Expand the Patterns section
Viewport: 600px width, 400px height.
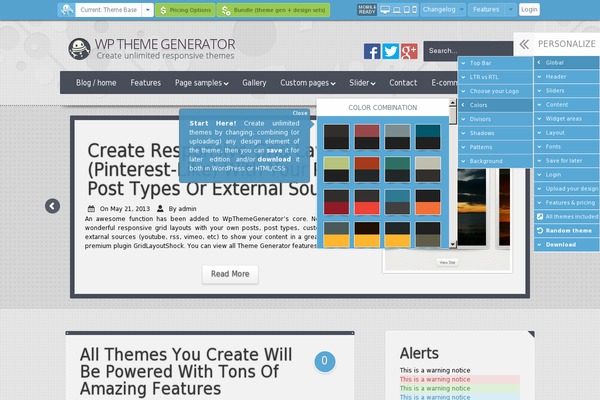pyautogui.click(x=495, y=147)
